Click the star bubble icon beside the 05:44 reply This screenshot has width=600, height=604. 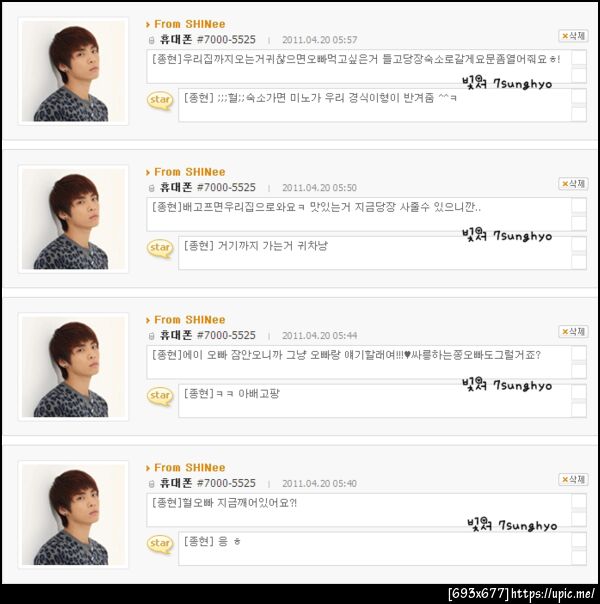160,396
